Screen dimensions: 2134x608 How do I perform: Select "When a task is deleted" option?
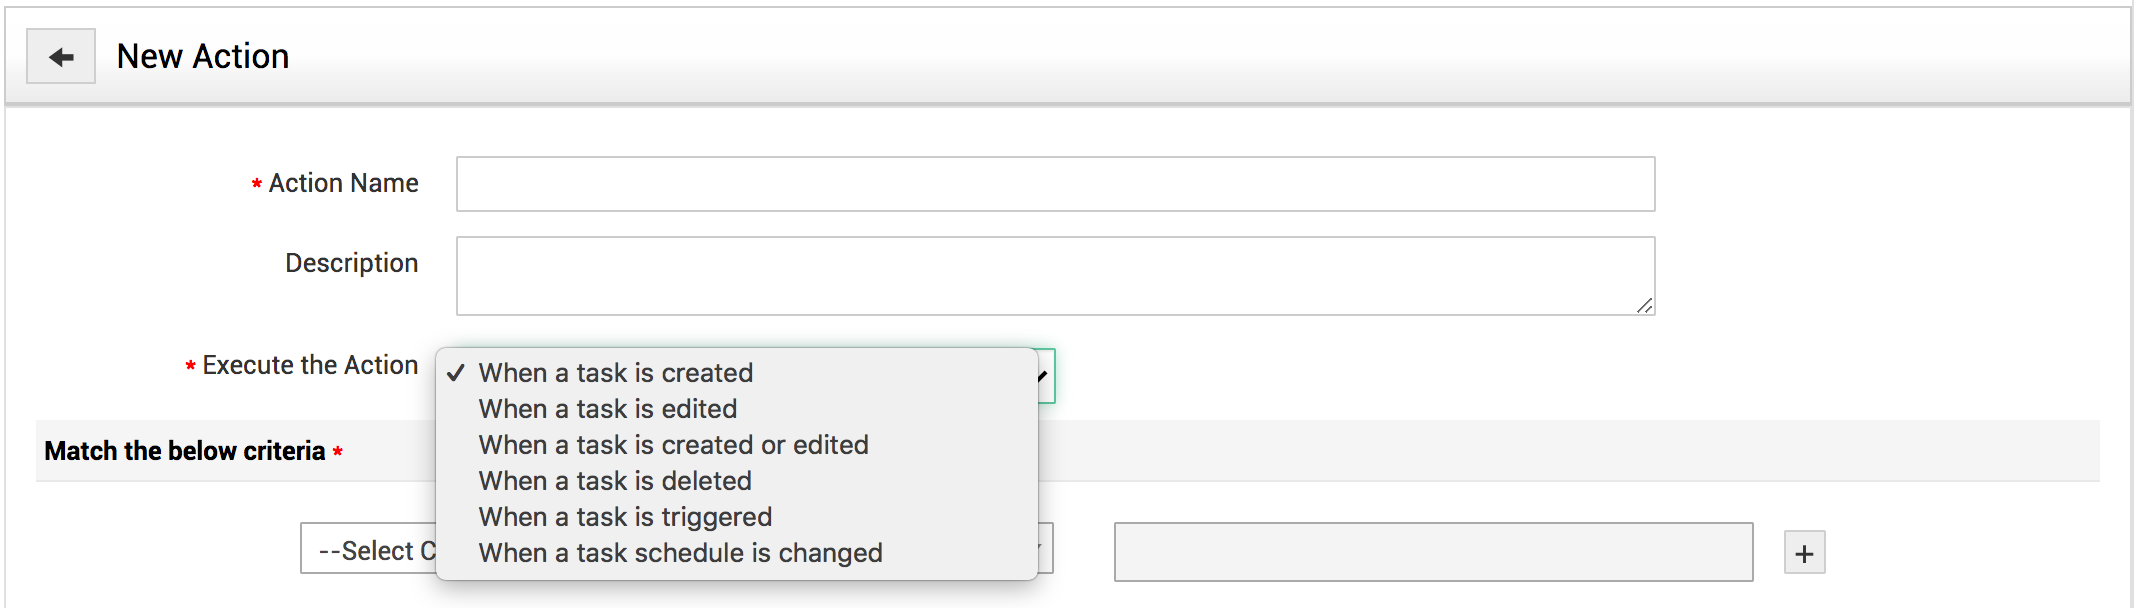614,481
